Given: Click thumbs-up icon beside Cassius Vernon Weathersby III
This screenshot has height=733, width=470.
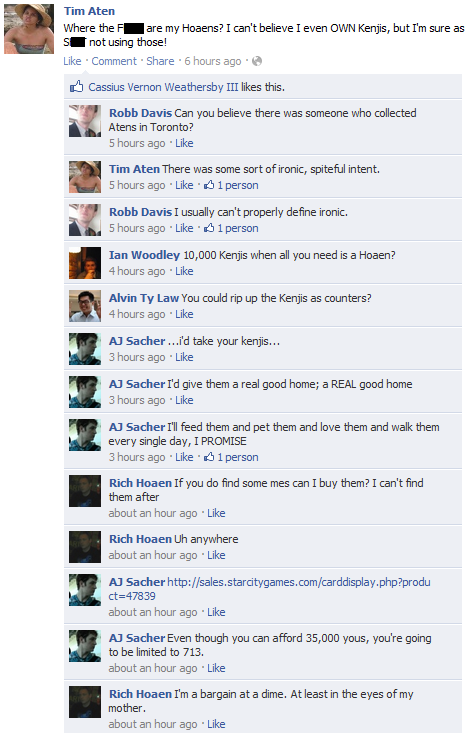Looking at the screenshot, I should [x=77, y=86].
